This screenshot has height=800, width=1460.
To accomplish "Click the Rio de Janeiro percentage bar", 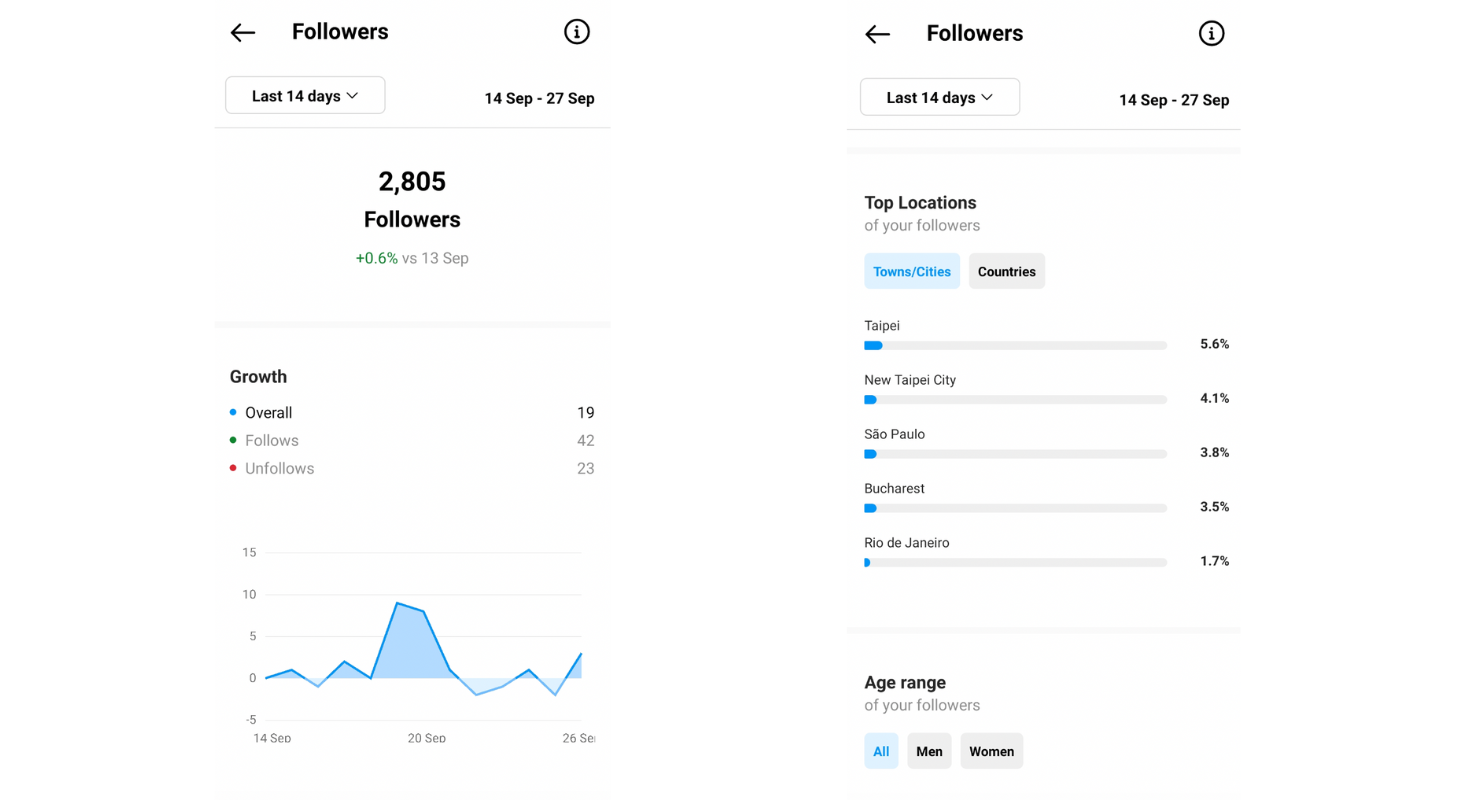I will point(1015,562).
